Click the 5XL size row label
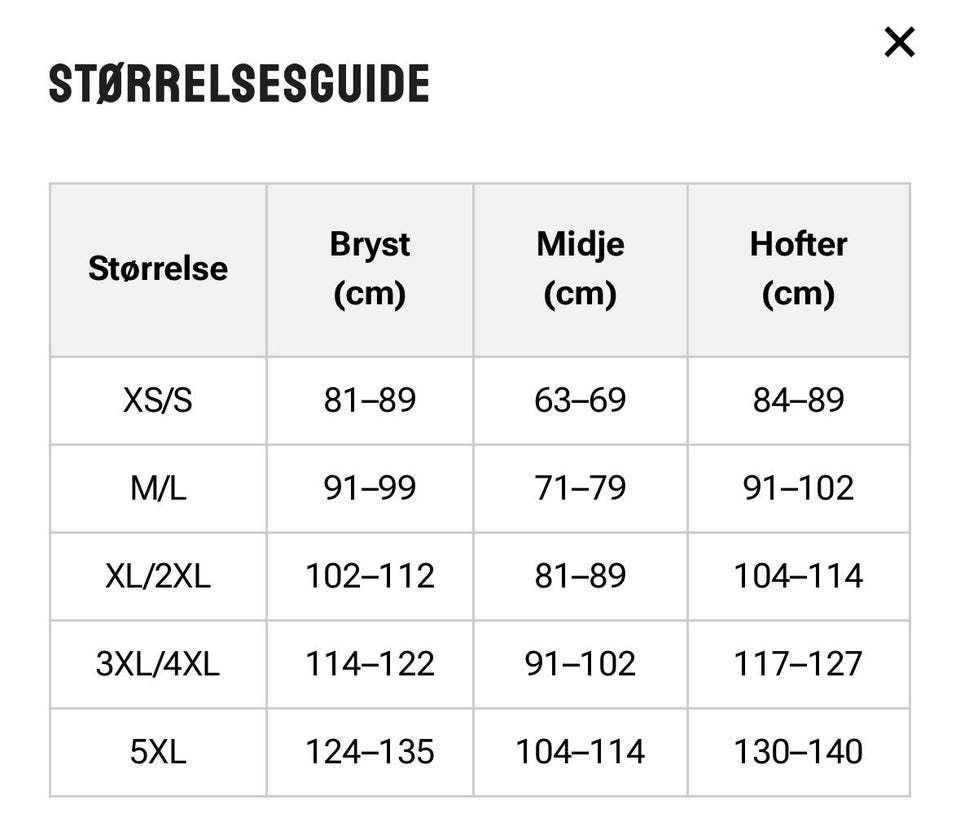 pos(158,752)
